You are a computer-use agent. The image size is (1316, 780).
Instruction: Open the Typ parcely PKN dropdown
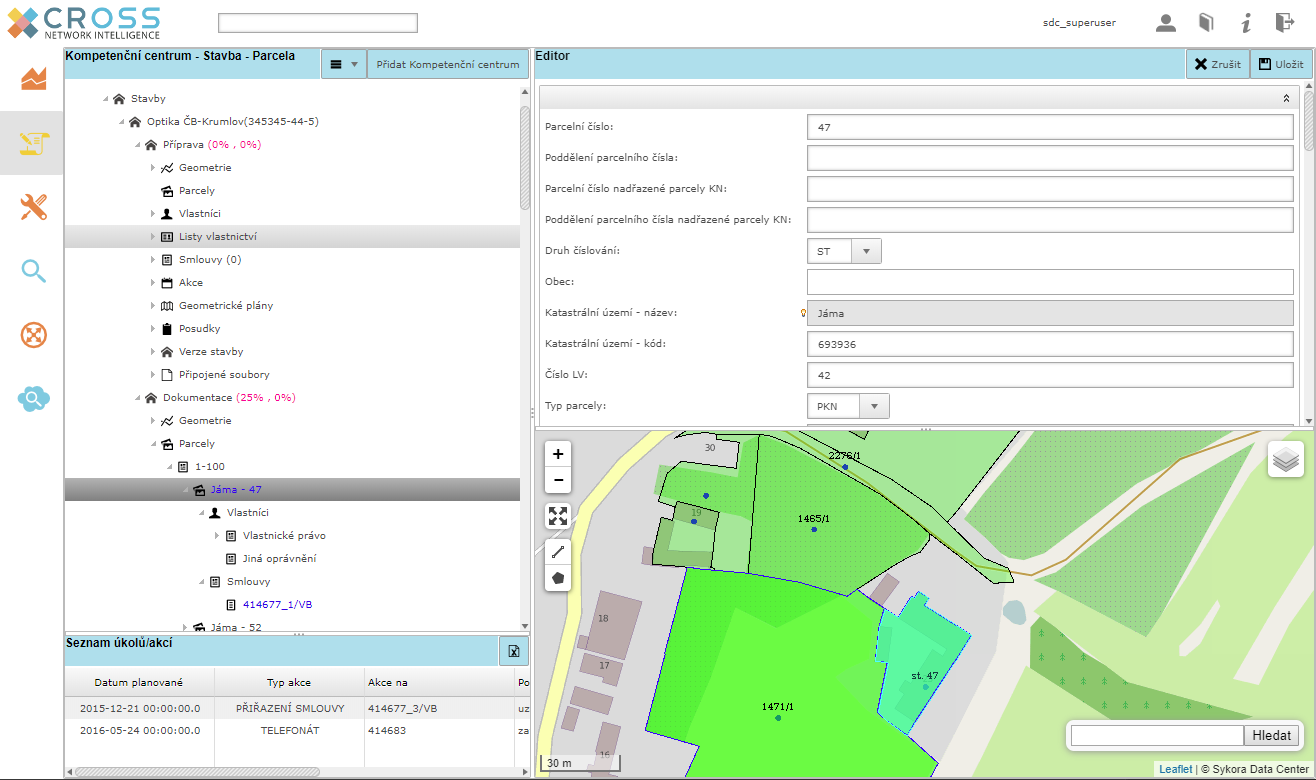874,406
